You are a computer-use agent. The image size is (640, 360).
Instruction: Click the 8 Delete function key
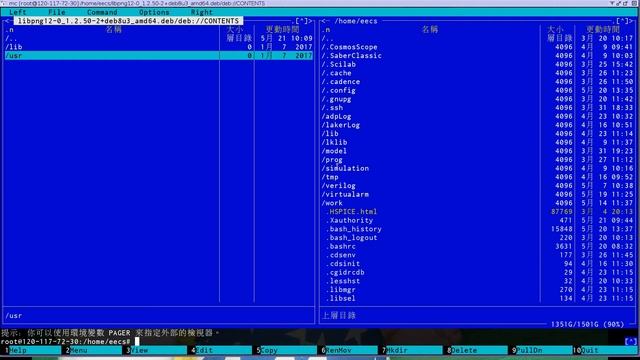(x=479, y=350)
